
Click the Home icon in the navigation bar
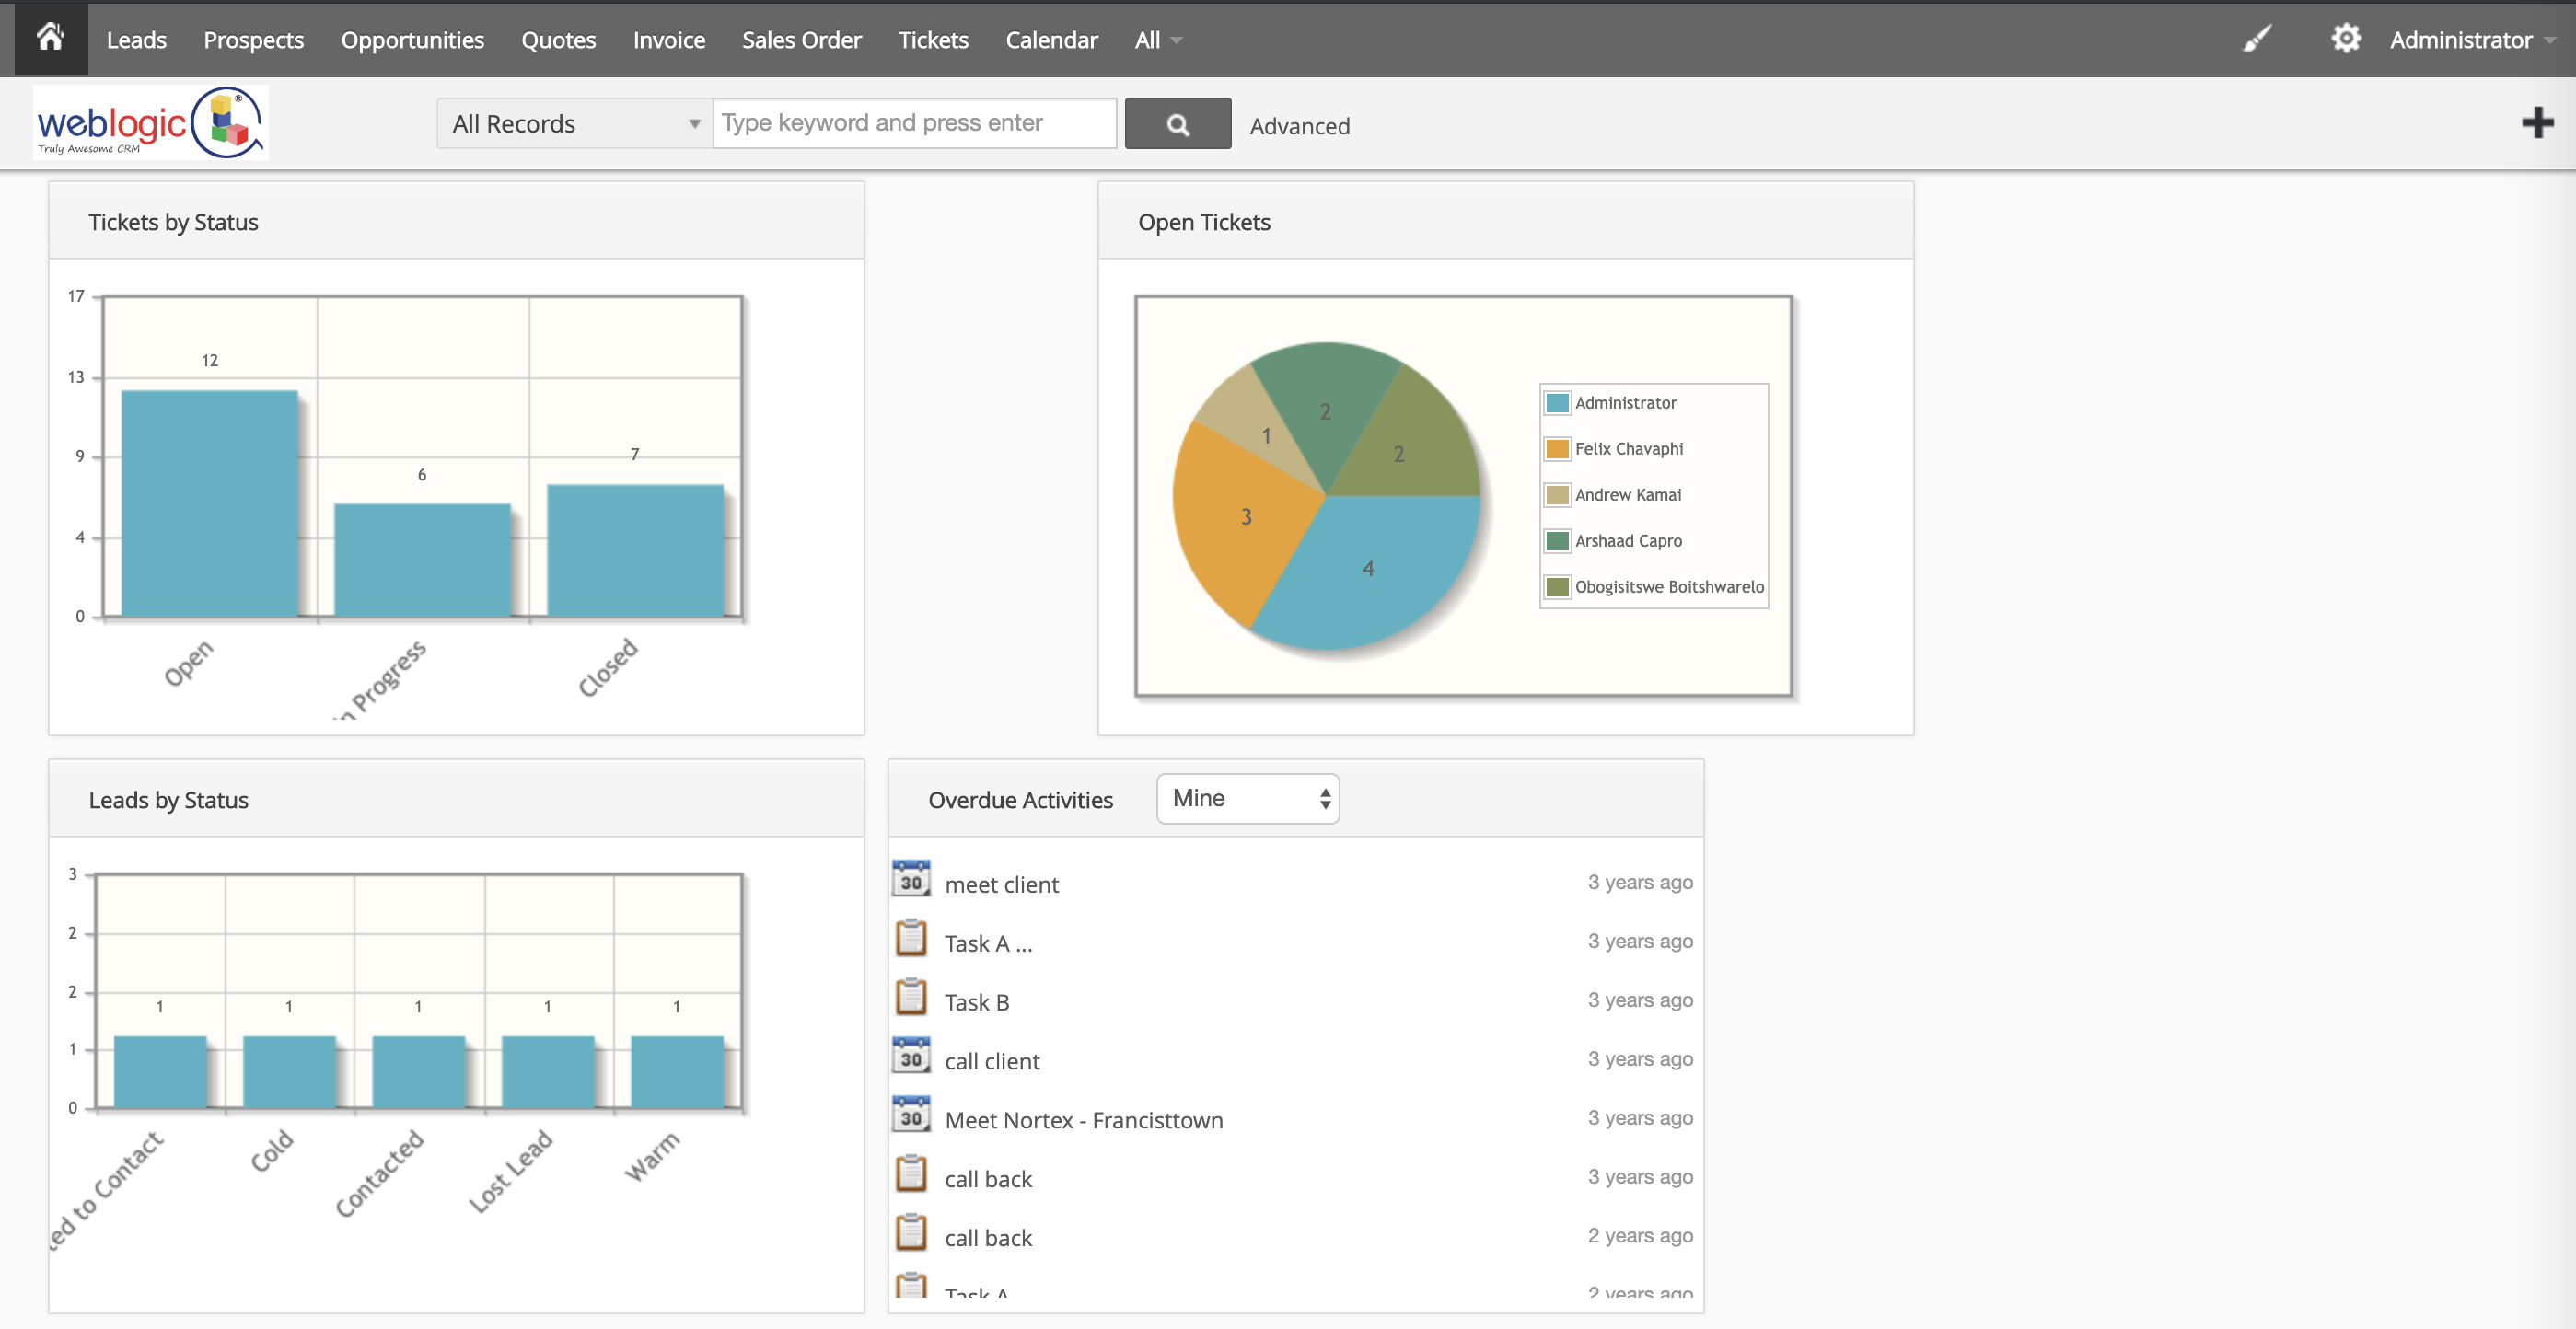click(50, 38)
